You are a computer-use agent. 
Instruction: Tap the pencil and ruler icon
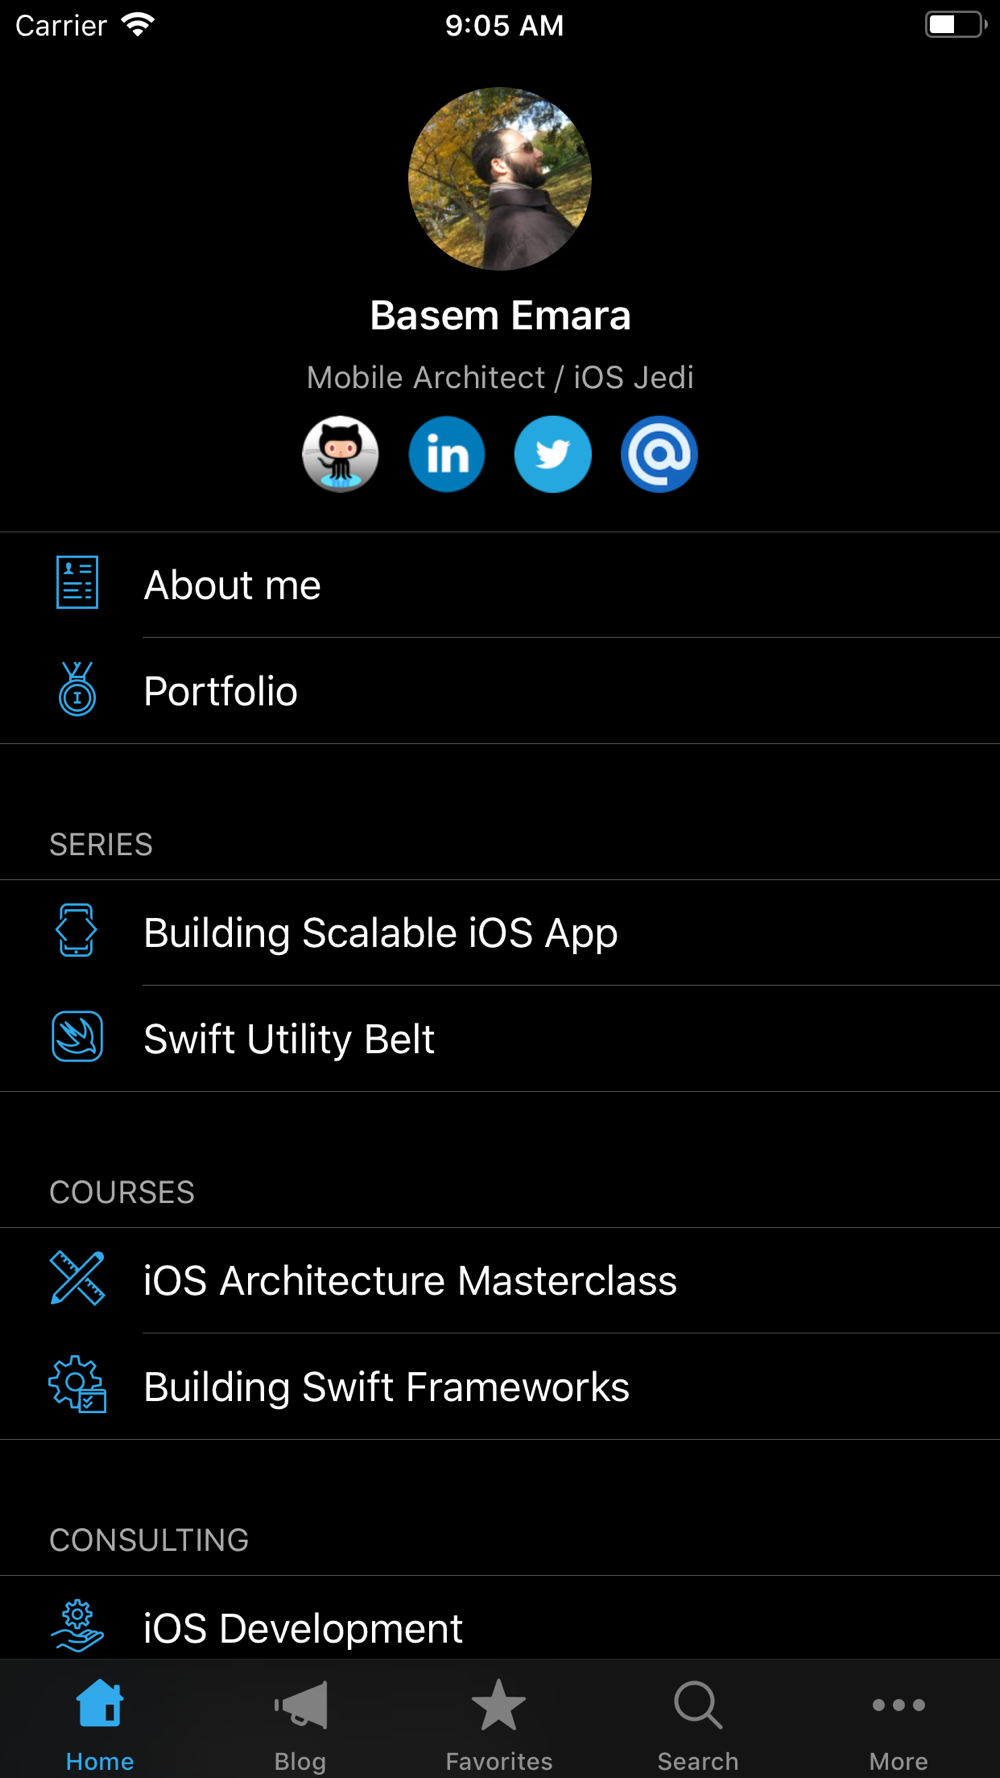coord(77,1279)
